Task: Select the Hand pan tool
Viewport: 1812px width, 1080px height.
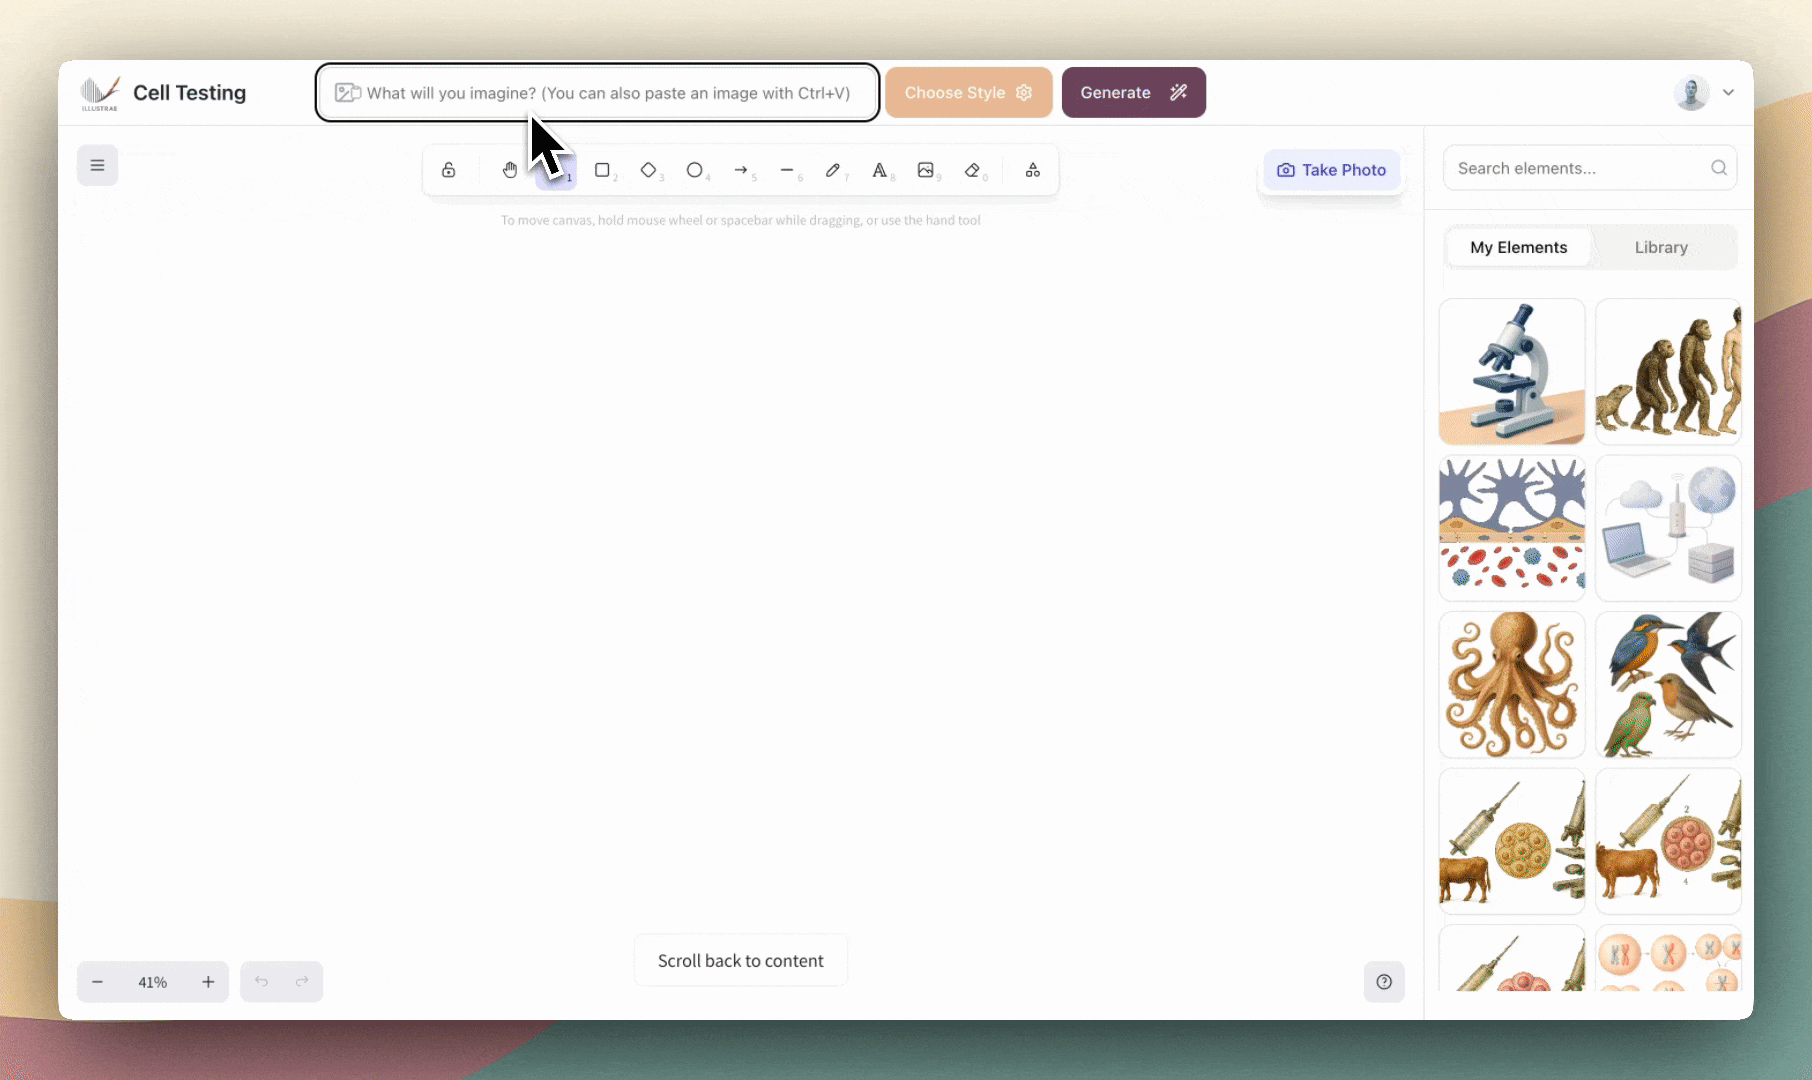Action: pyautogui.click(x=510, y=170)
